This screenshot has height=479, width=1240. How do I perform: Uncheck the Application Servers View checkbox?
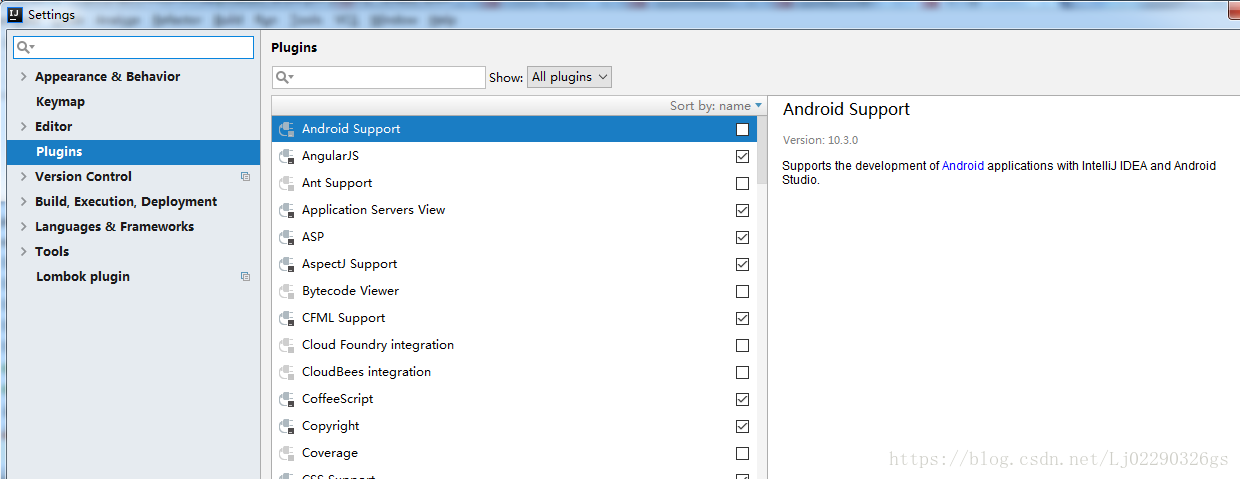point(742,210)
